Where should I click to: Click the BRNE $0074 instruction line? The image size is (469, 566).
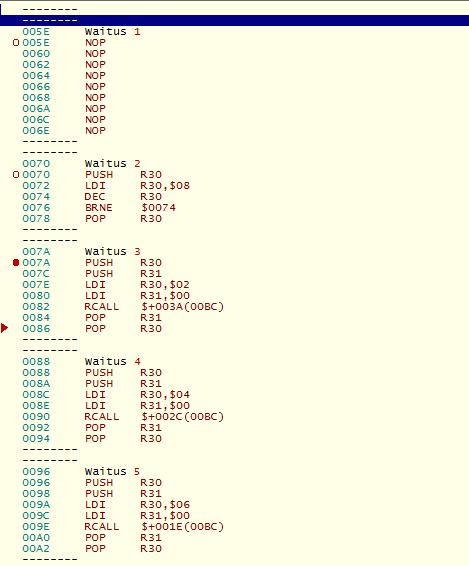234,208
